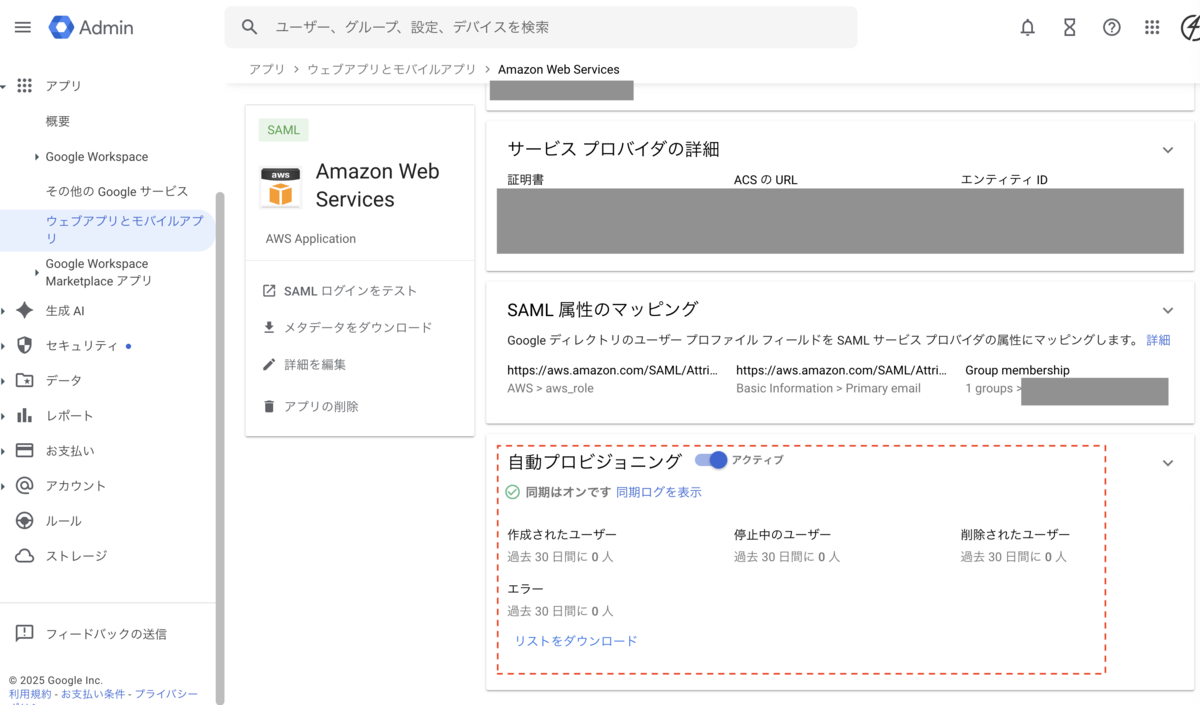This screenshot has width=1200, height=705.
Task: Expand the Google Workspace tree arrow
Action: (x=37, y=157)
